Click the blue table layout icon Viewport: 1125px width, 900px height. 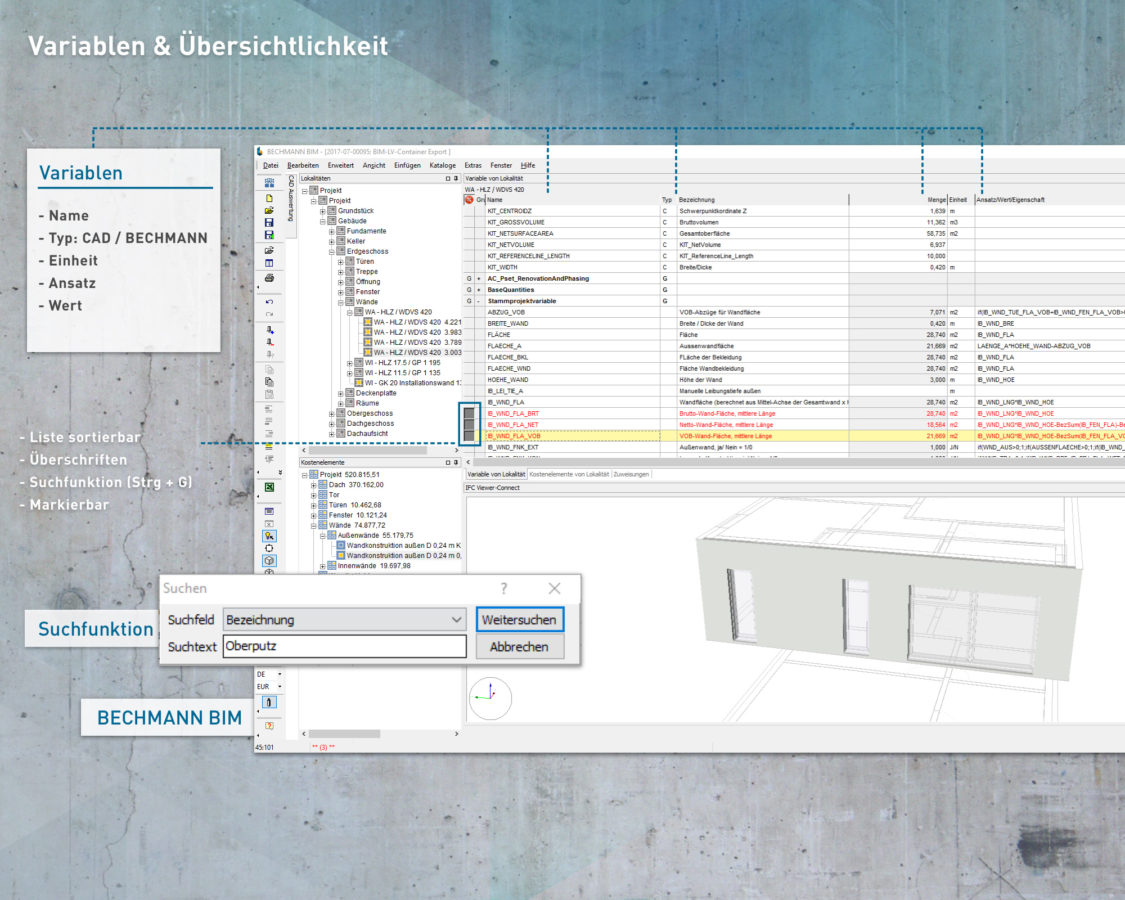[x=269, y=263]
